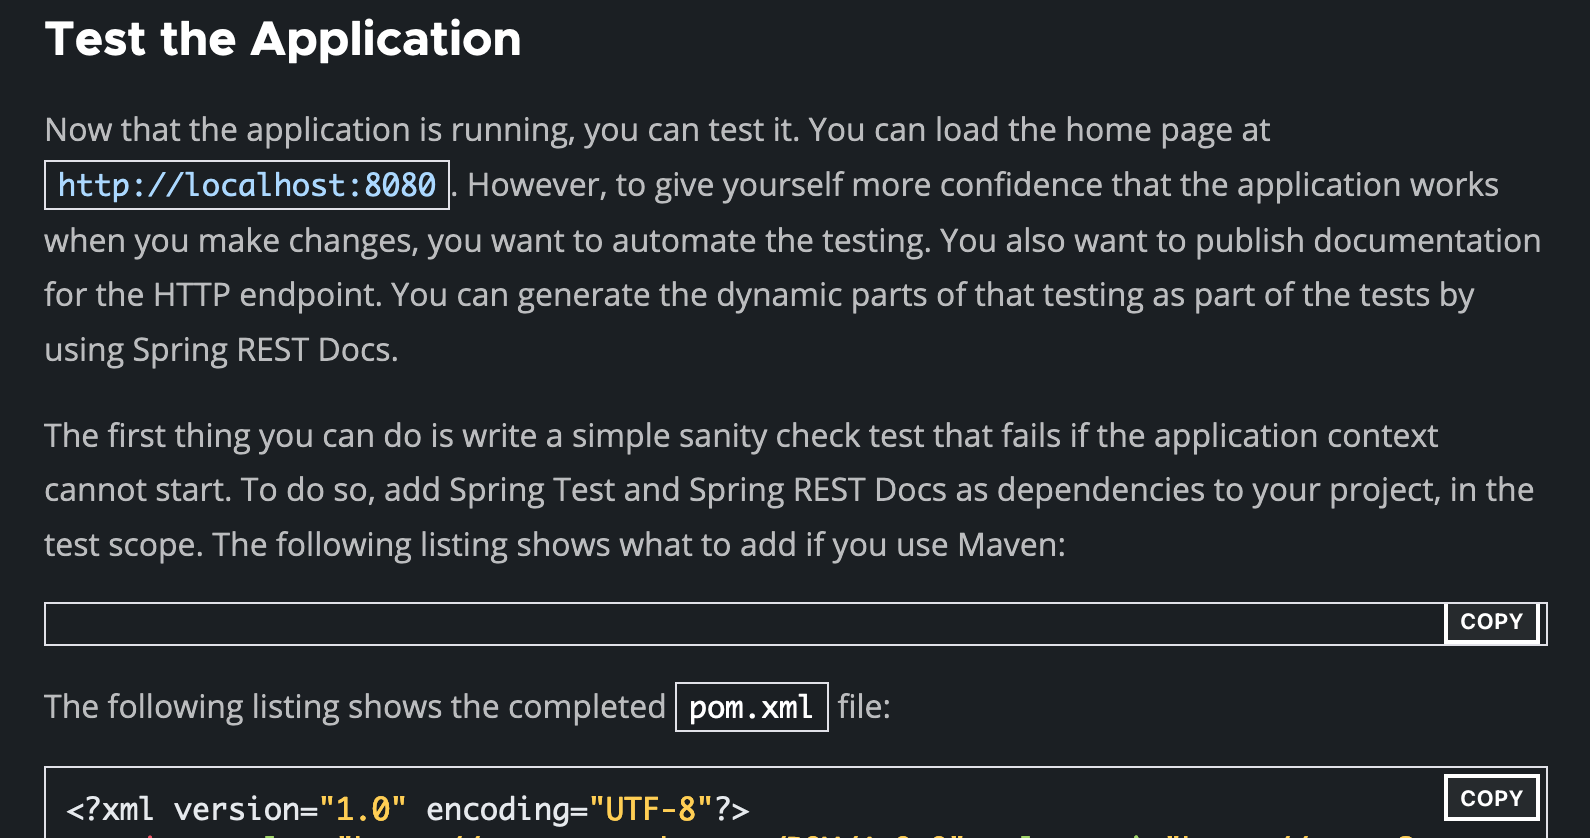This screenshot has width=1590, height=838.
Task: Click the Test the Application heading
Action: click(x=283, y=40)
